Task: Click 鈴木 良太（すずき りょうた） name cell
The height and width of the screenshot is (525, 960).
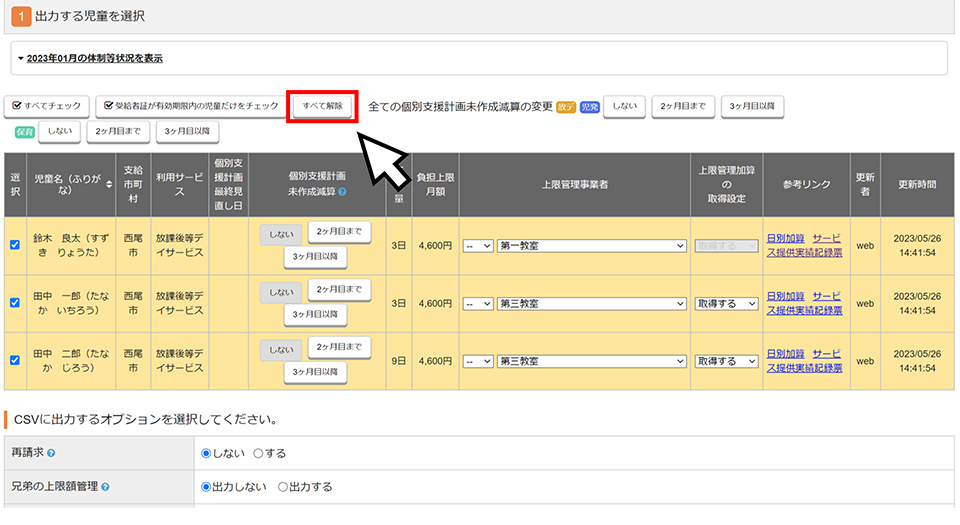Action: 71,245
